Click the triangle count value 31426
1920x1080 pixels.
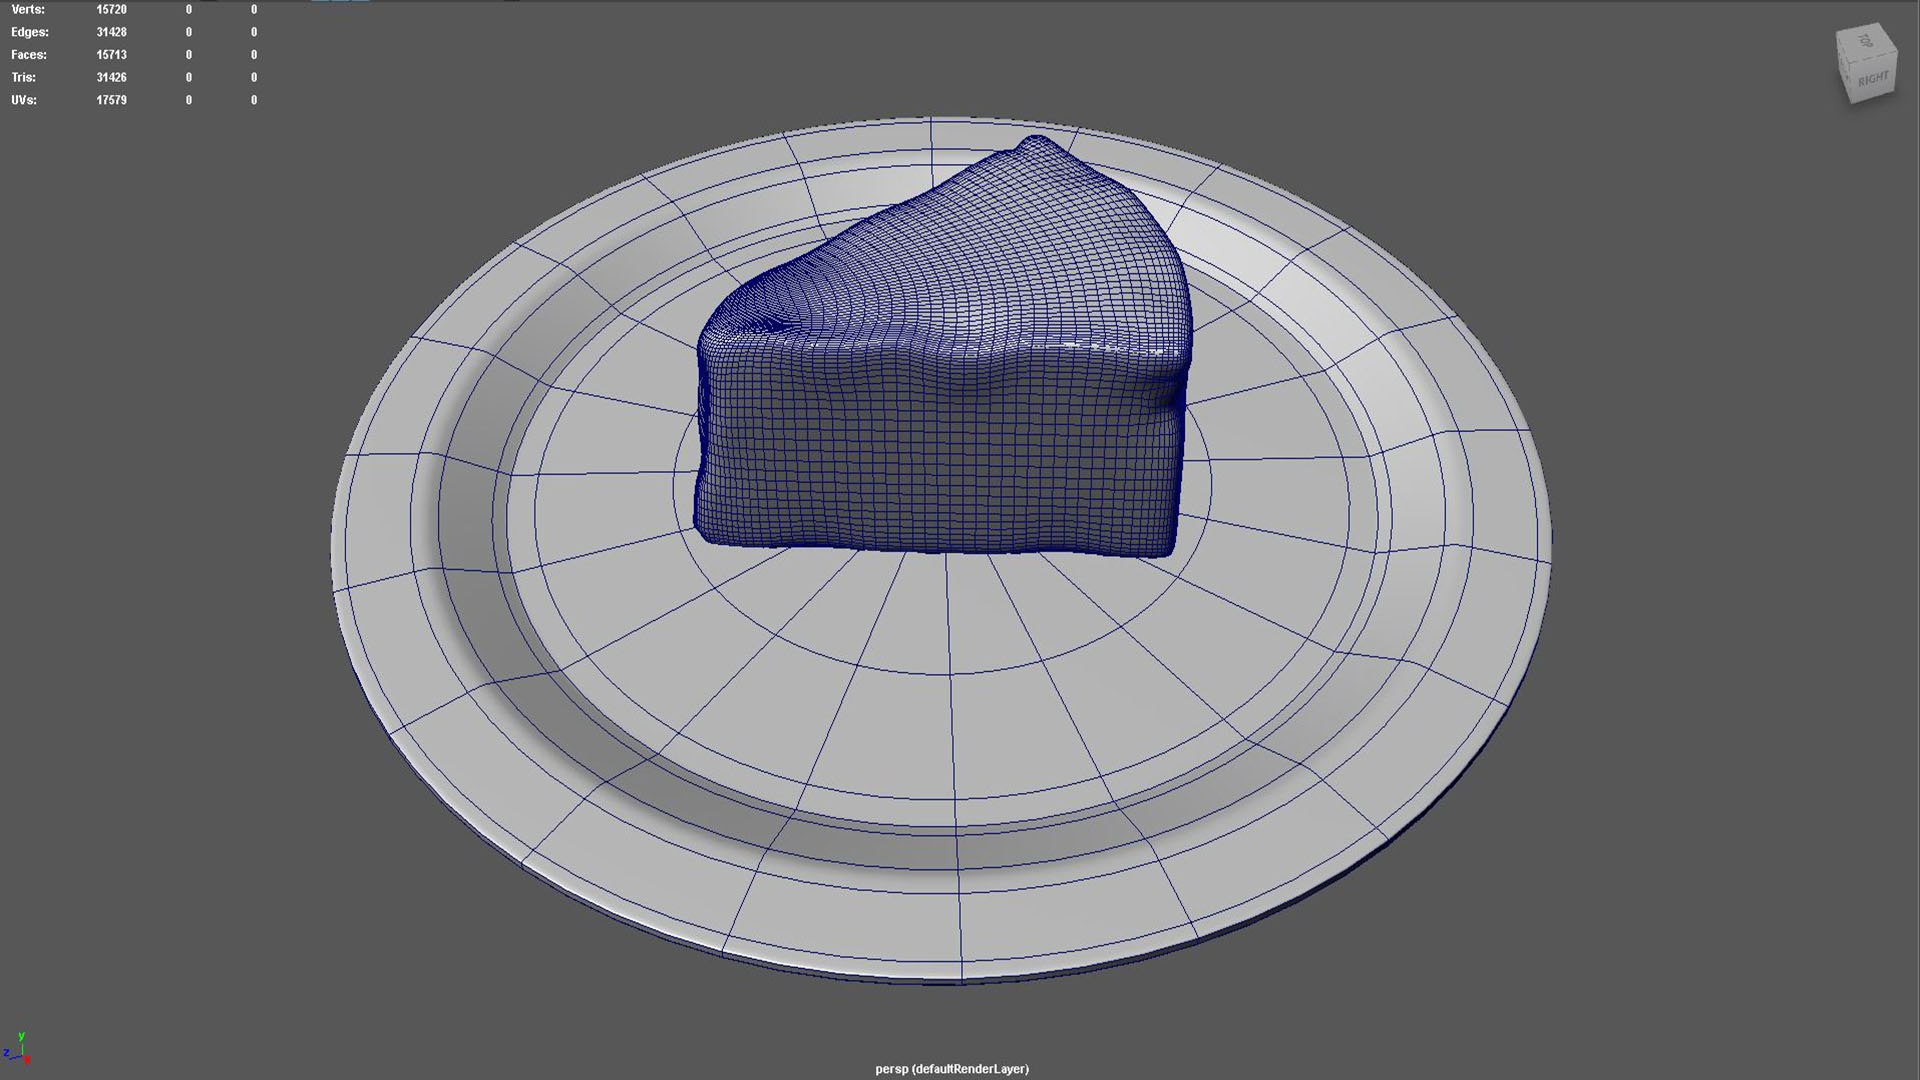tap(111, 77)
